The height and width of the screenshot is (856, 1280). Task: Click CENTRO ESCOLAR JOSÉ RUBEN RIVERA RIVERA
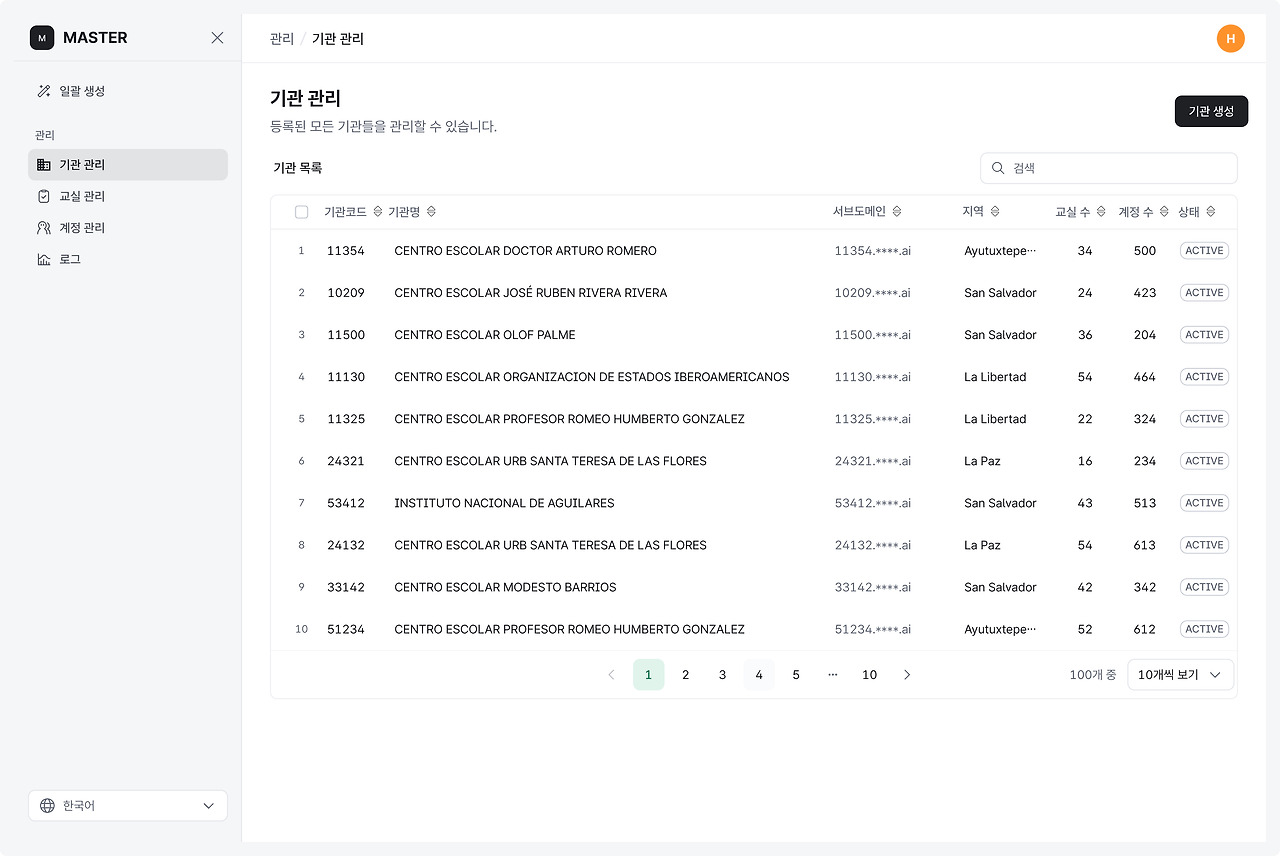tap(531, 293)
